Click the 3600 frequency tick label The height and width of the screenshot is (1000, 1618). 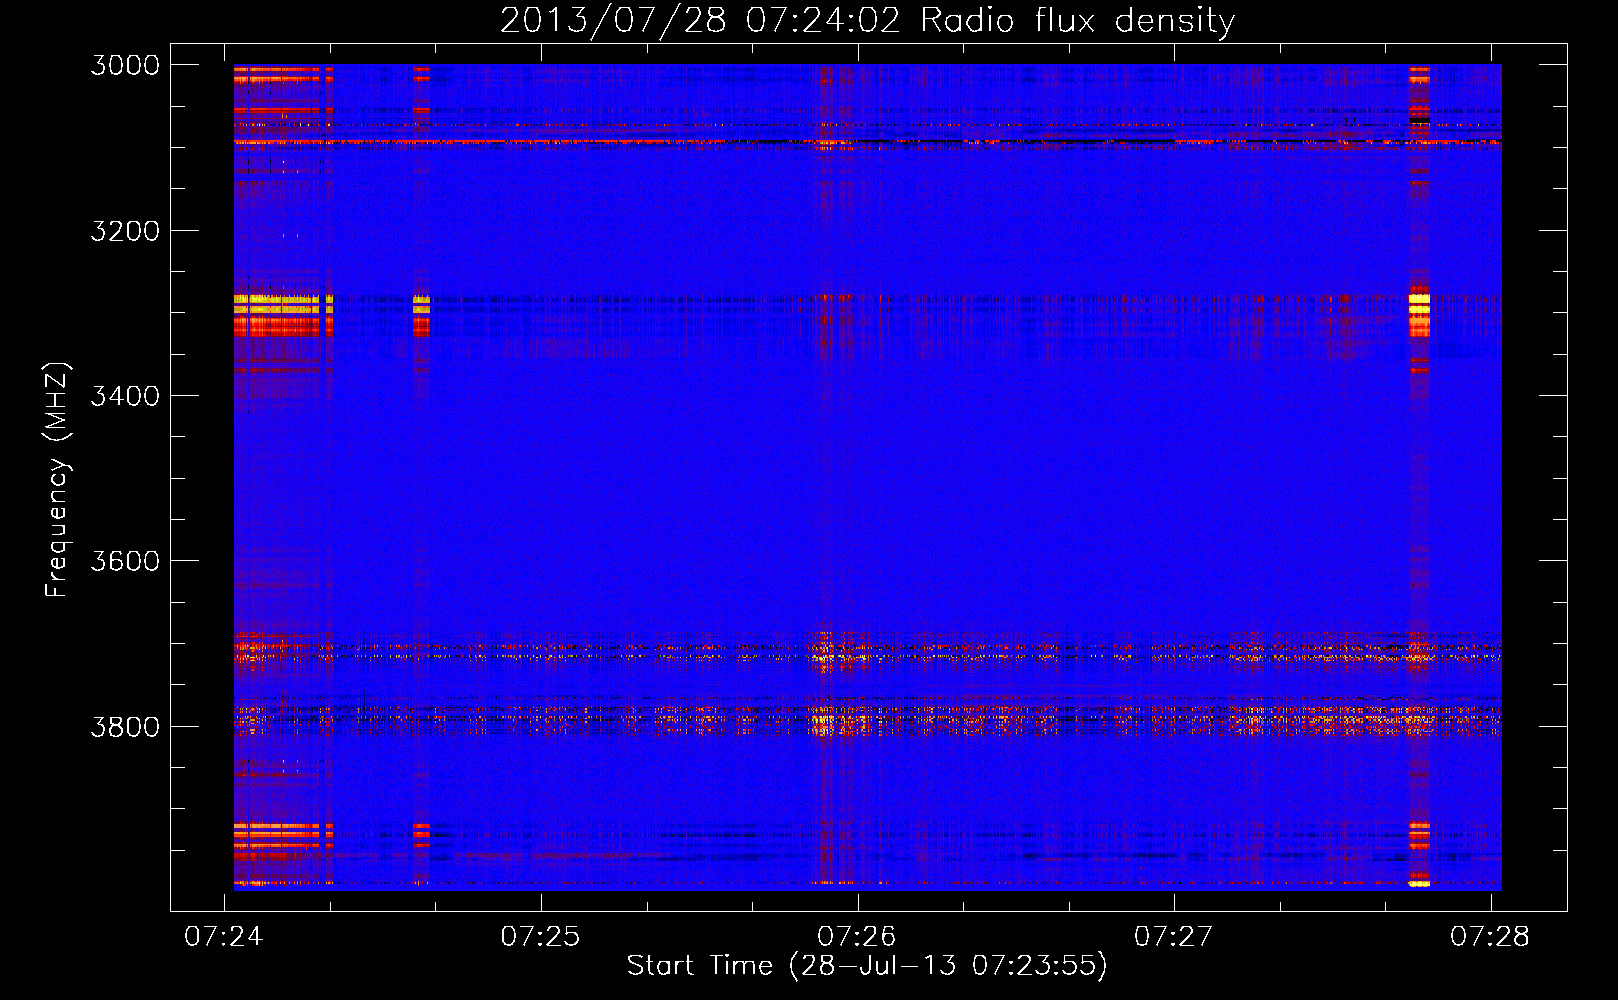click(x=125, y=561)
